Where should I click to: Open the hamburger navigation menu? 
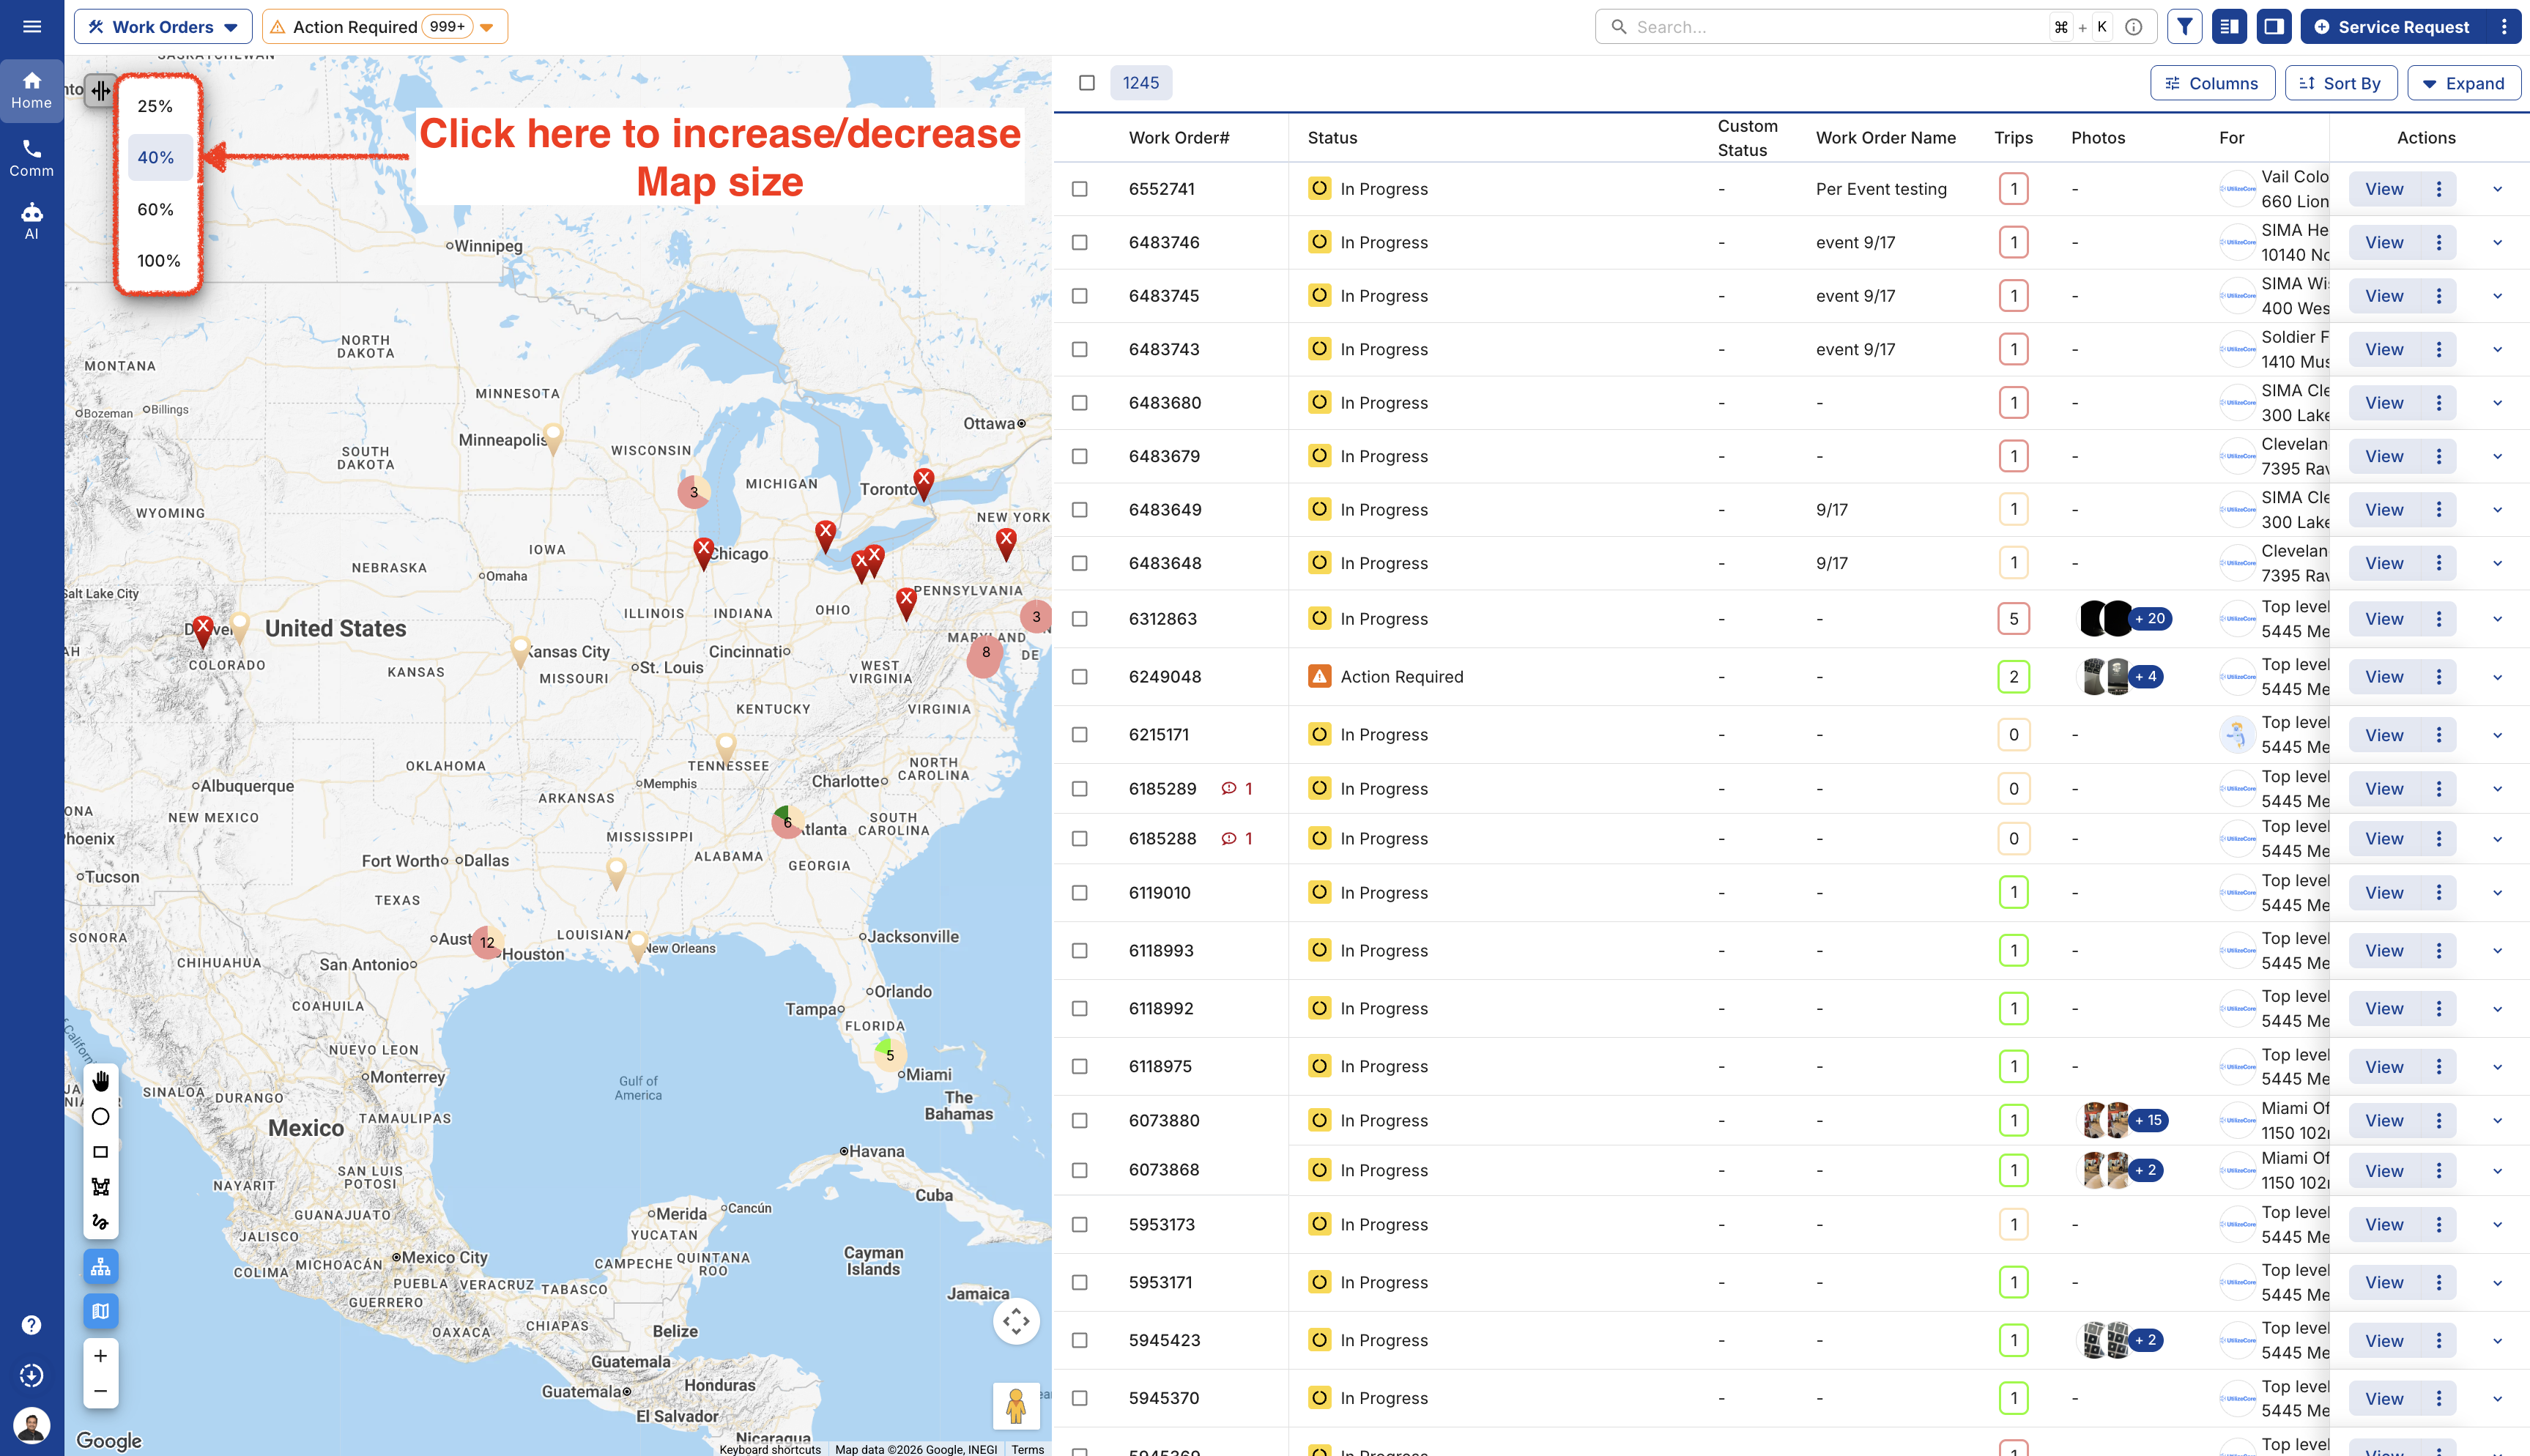pos(32,27)
